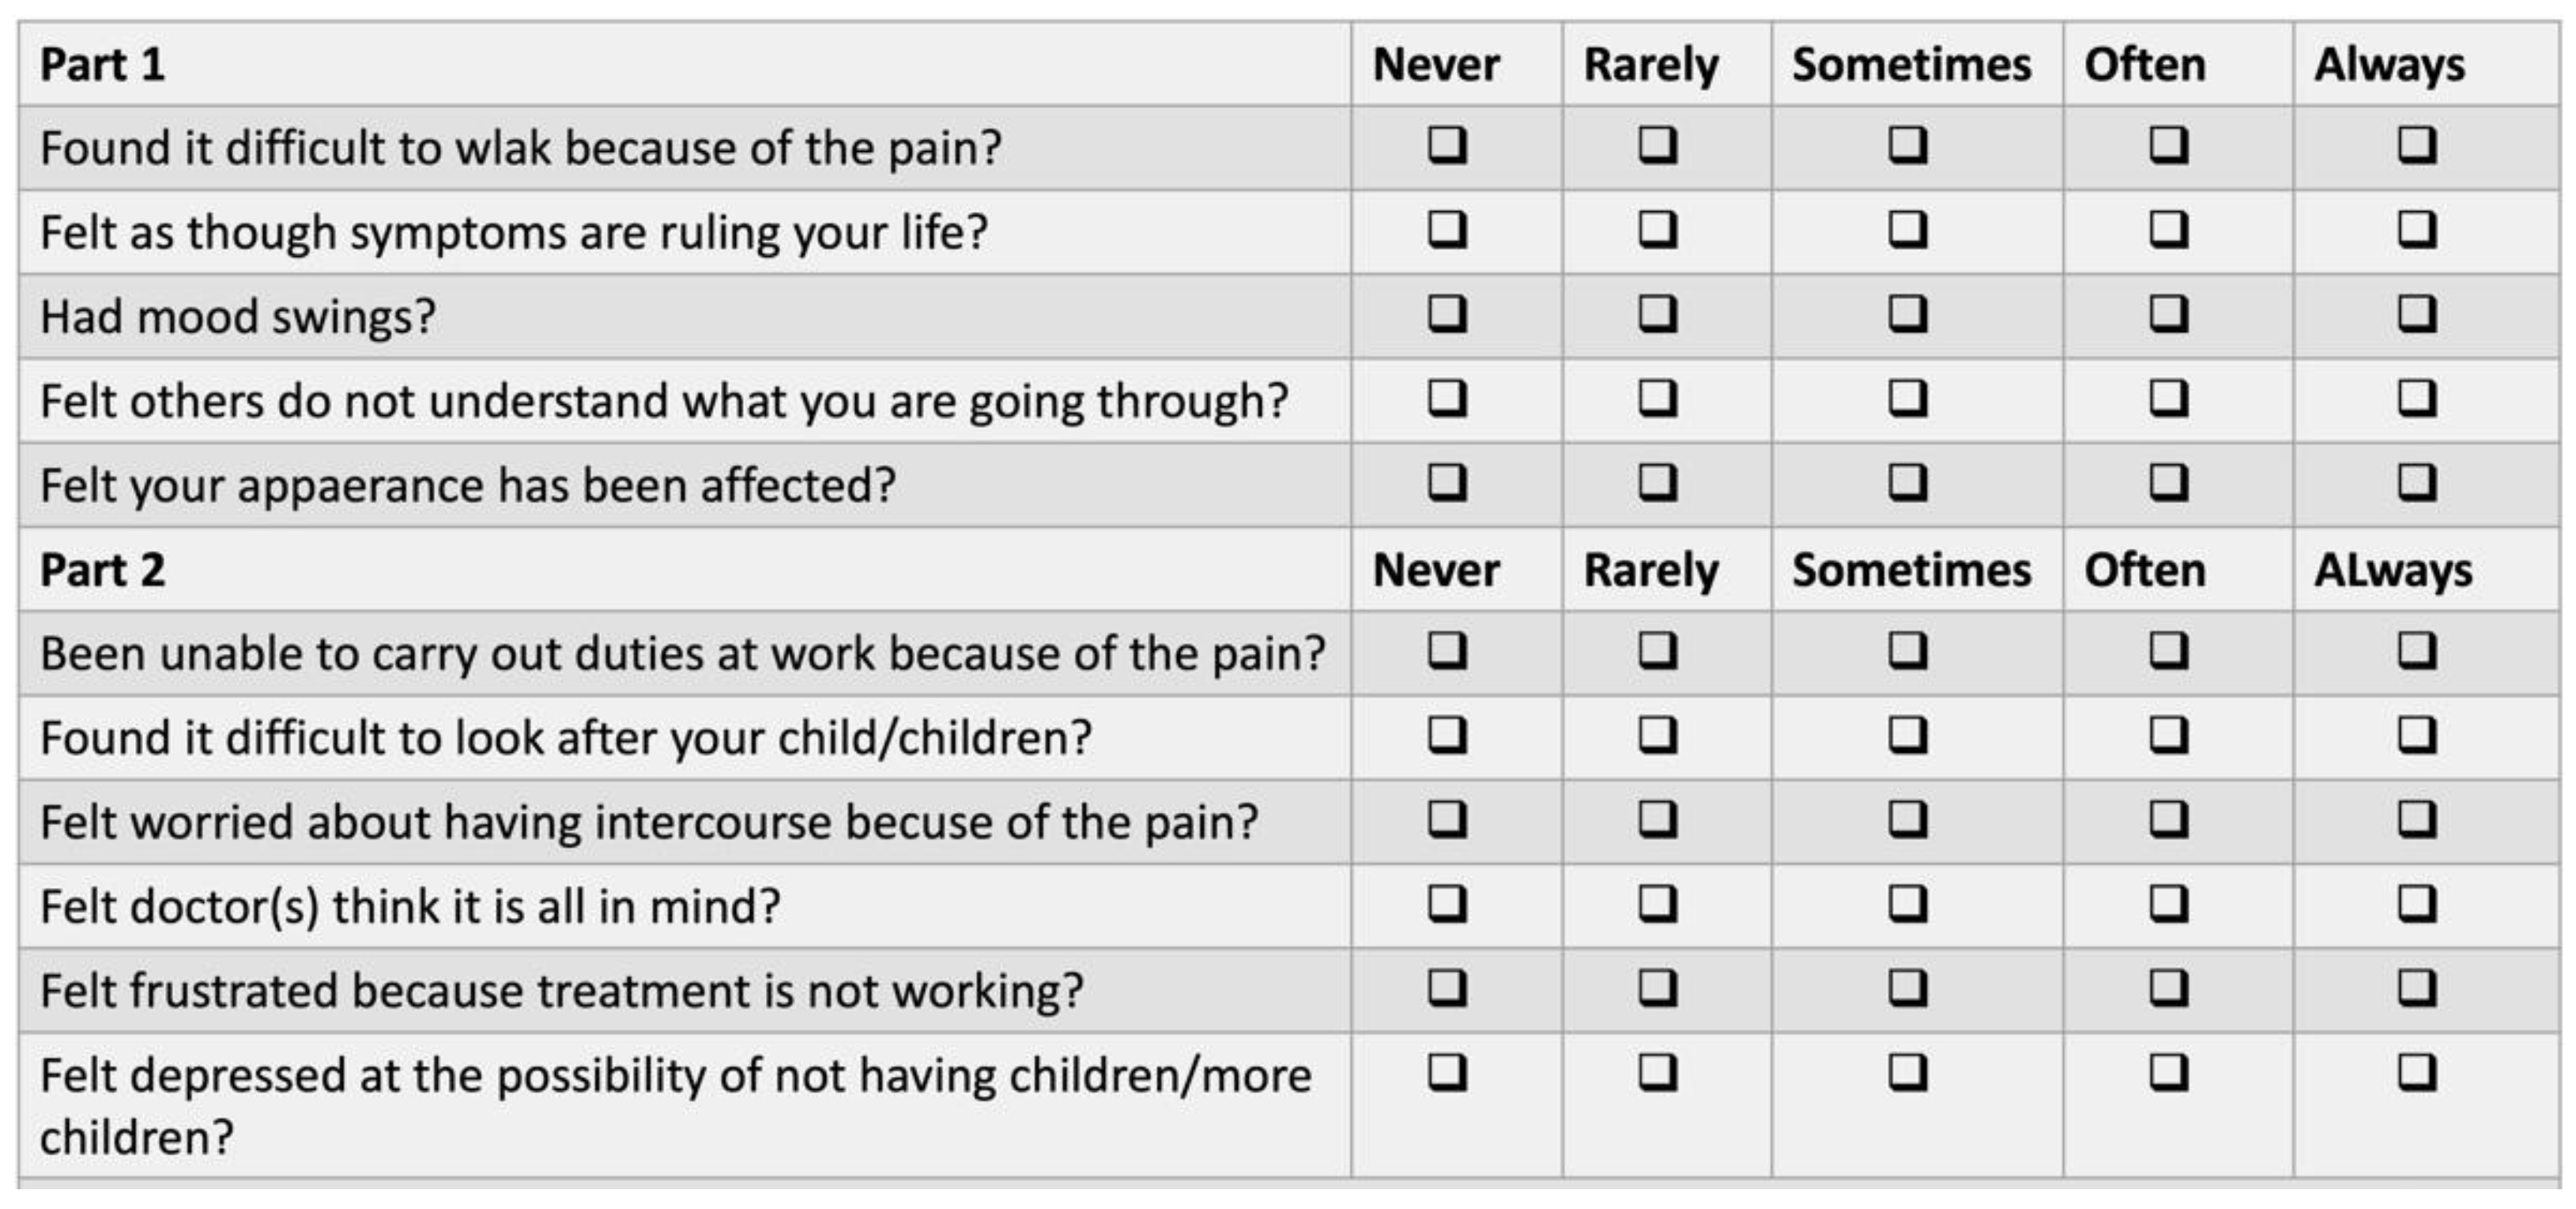Check Rarely for doctor(s) think all in mind
The image size is (2576, 1209).
point(1657,905)
